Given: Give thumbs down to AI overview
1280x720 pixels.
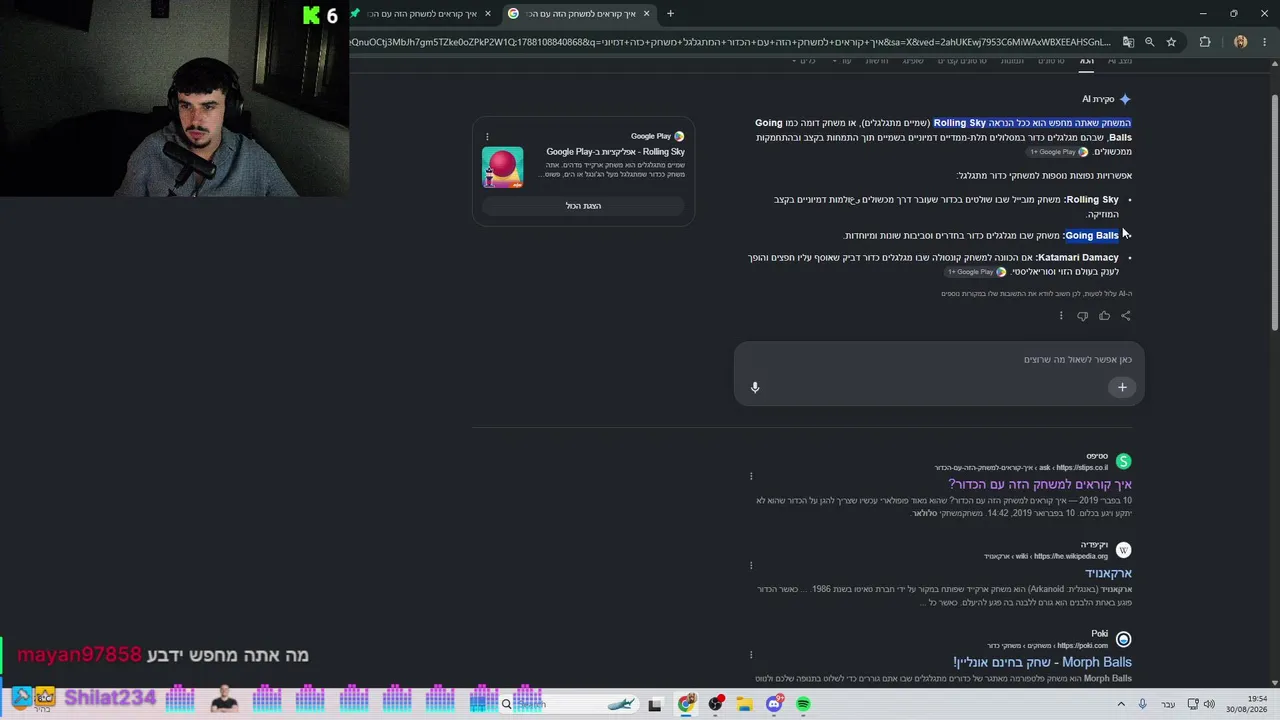Looking at the screenshot, I should (x=1082, y=316).
